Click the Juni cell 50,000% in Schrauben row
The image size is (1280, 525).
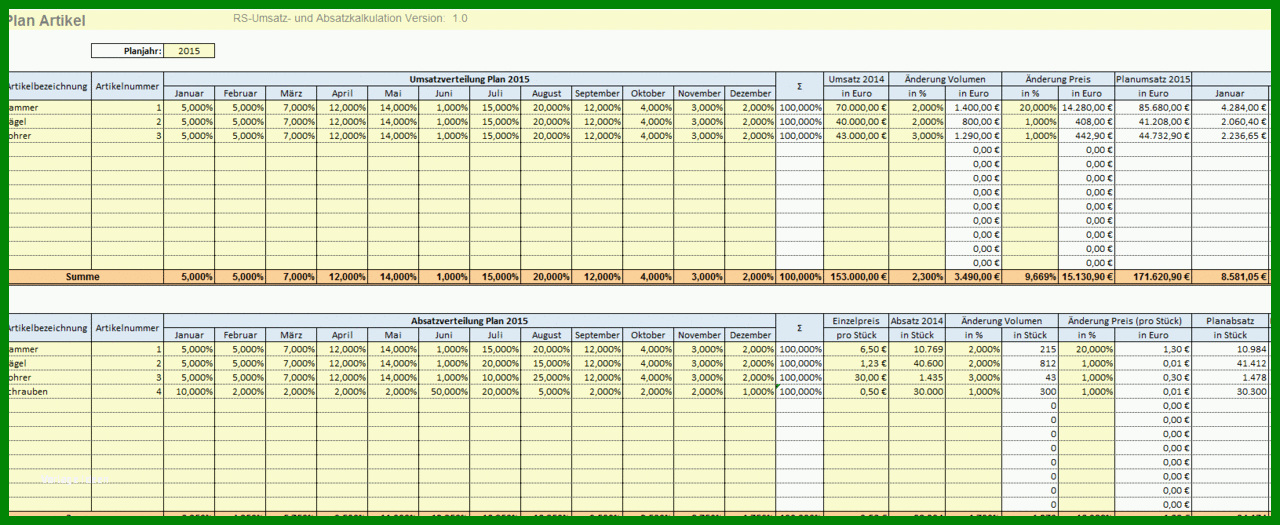[x=444, y=391]
